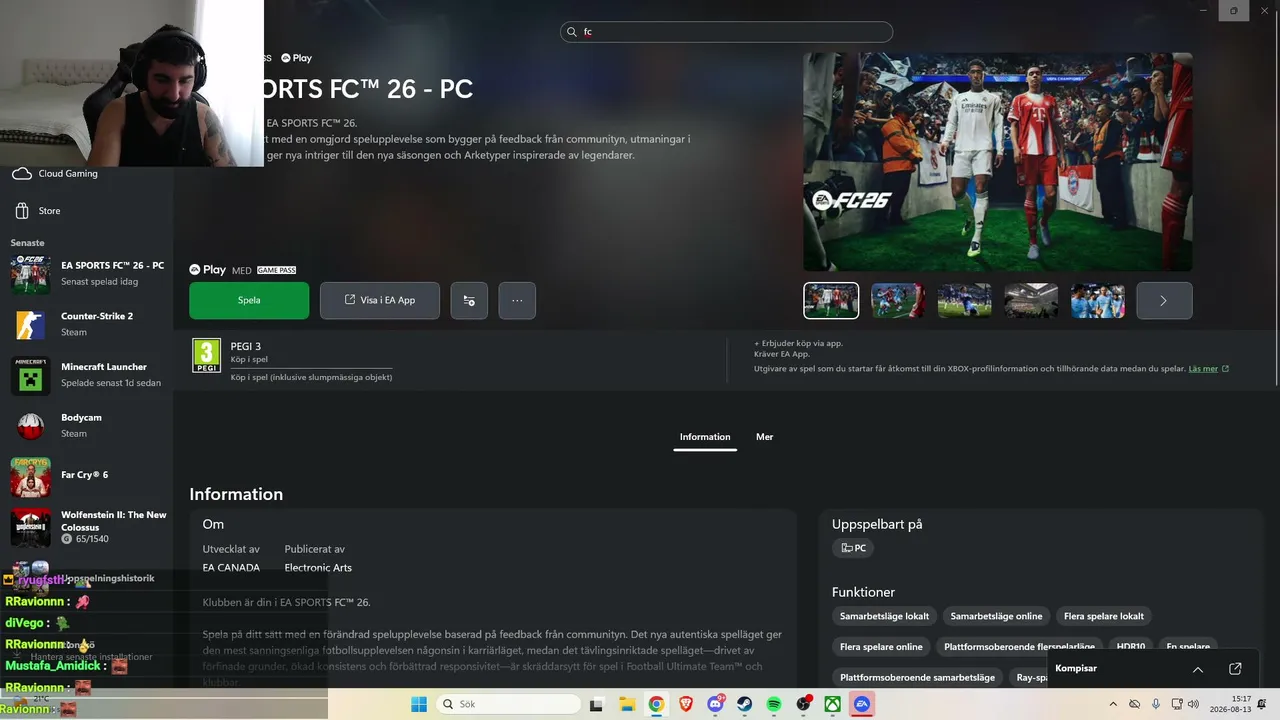Open File Explorer from the taskbar
Viewport: 1280px width, 720px height.
pos(626,704)
